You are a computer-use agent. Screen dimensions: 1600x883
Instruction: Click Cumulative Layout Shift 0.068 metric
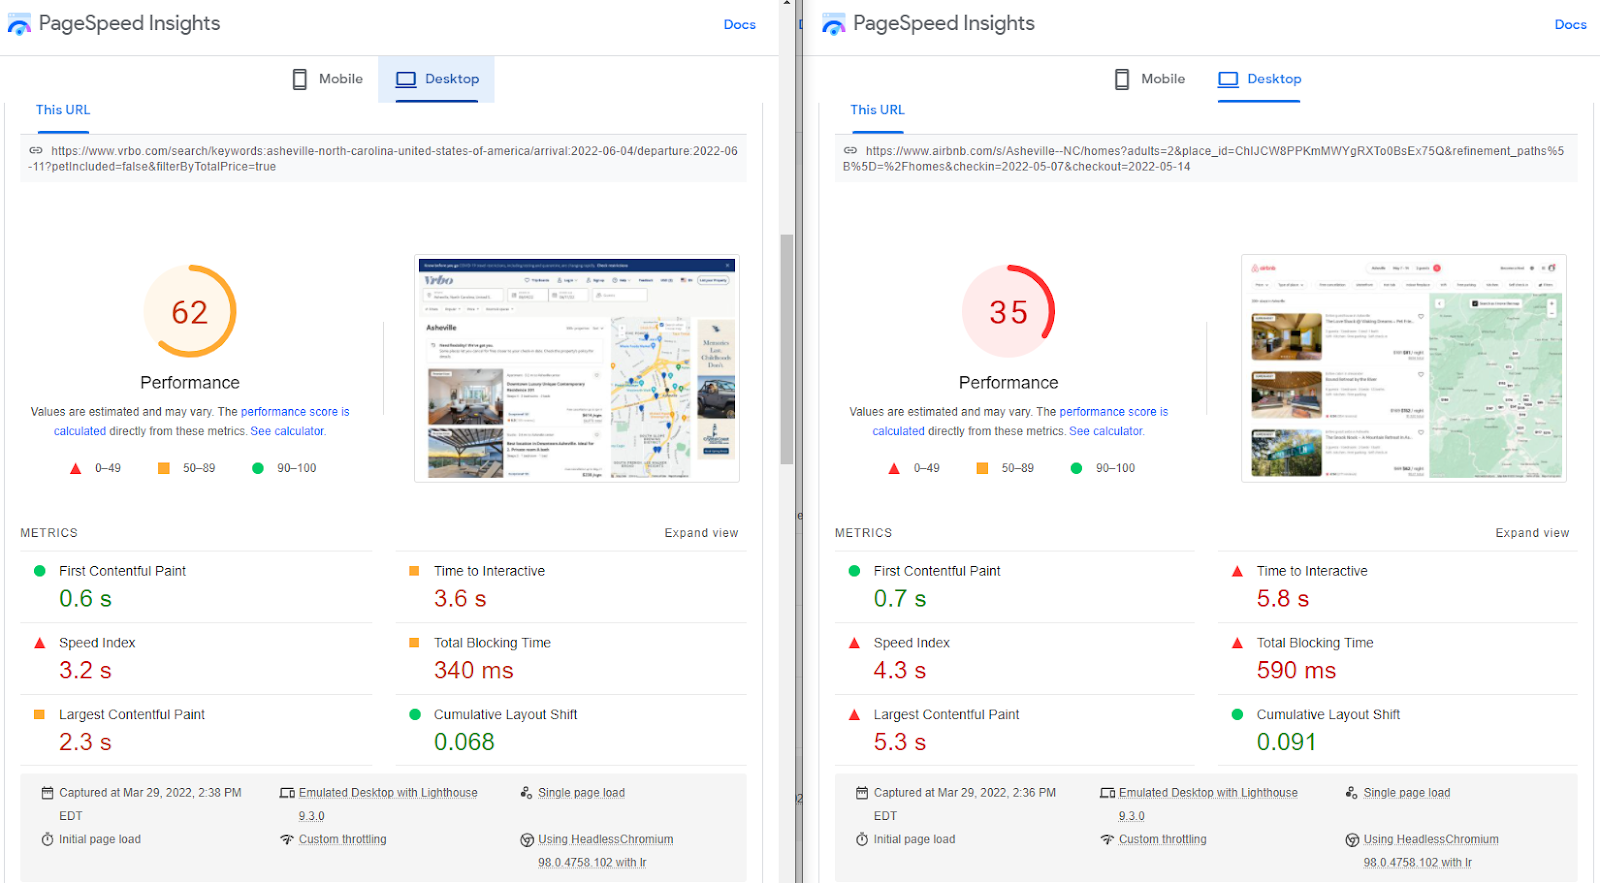(571, 731)
